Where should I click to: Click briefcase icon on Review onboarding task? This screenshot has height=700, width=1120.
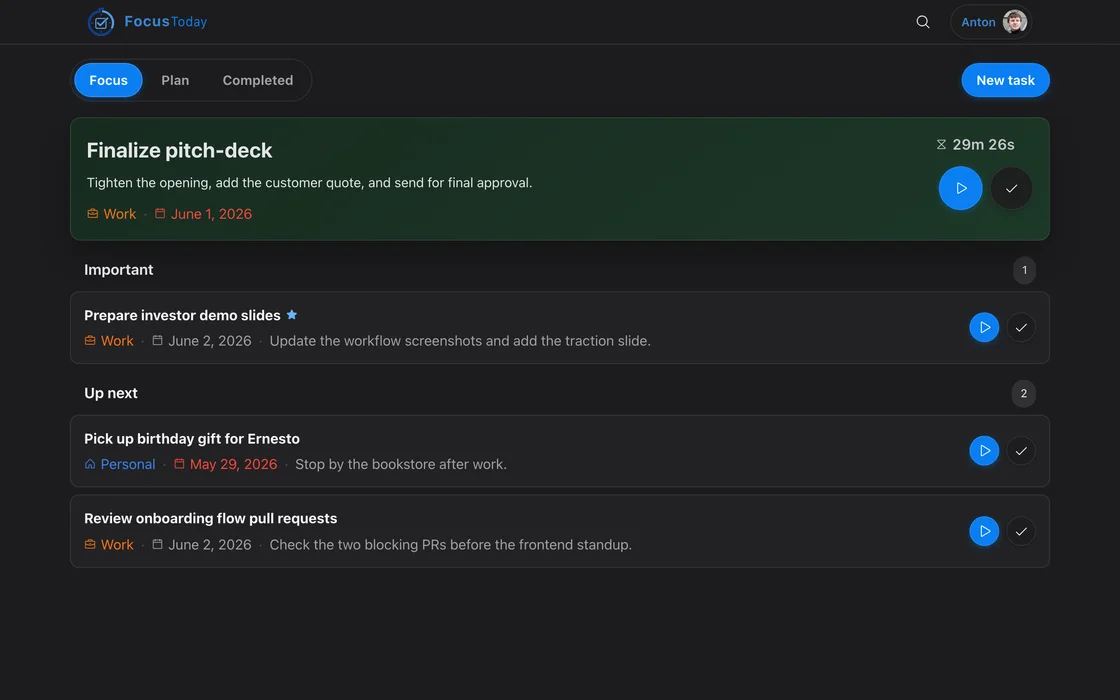coord(90,544)
